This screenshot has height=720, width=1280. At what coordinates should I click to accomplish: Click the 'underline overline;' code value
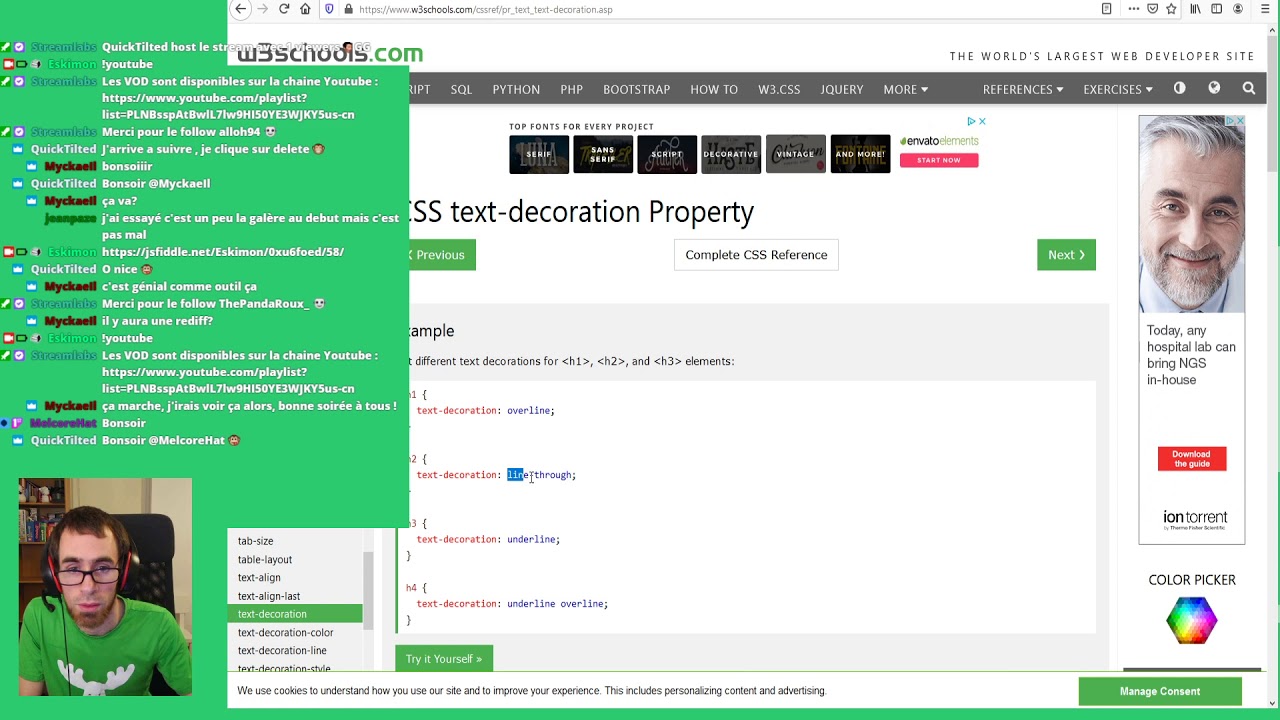coord(557,604)
